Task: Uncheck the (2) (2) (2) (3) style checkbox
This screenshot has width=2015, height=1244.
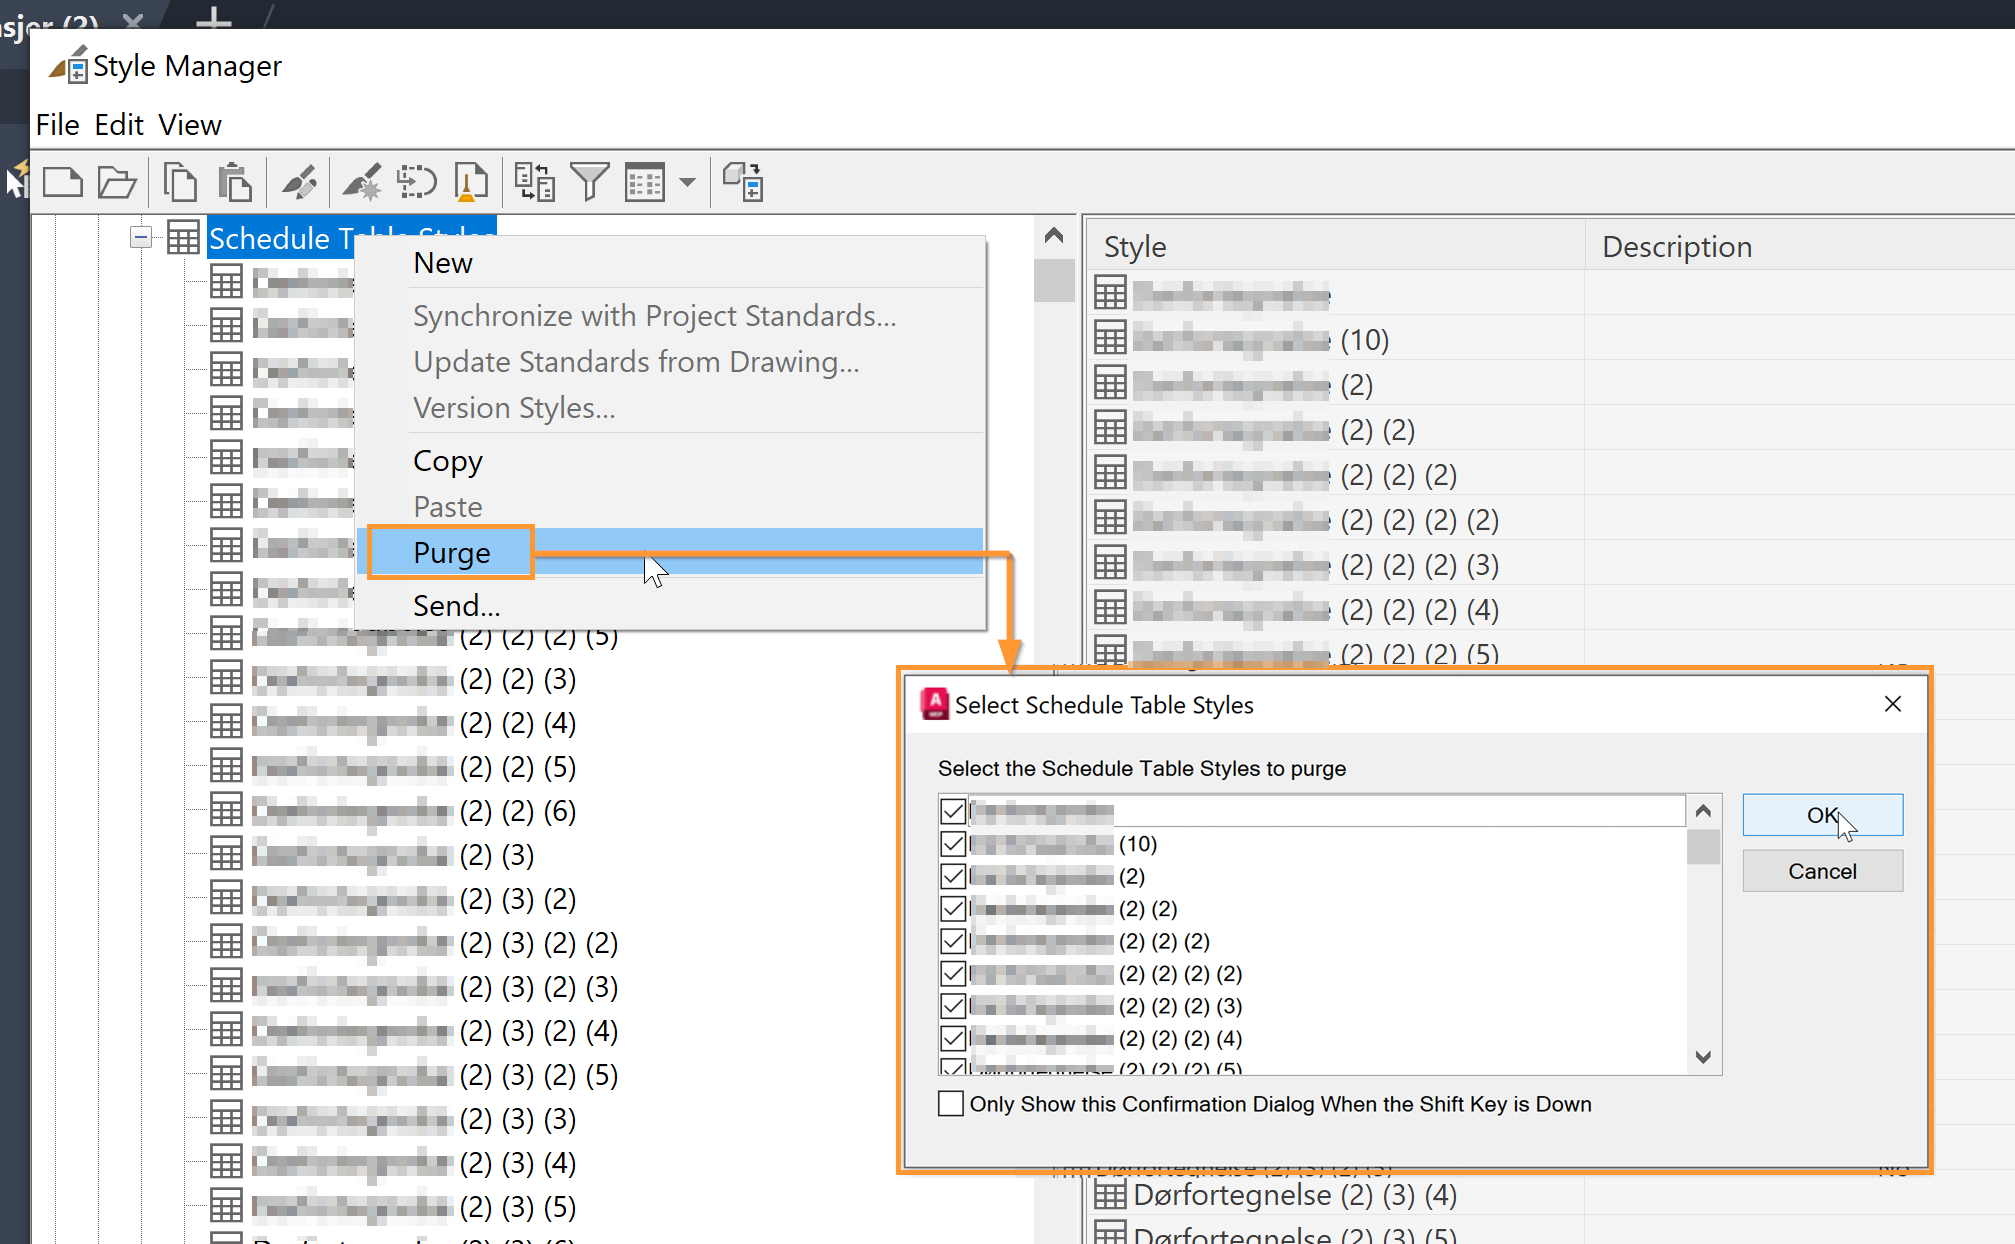Action: pyautogui.click(x=953, y=1006)
